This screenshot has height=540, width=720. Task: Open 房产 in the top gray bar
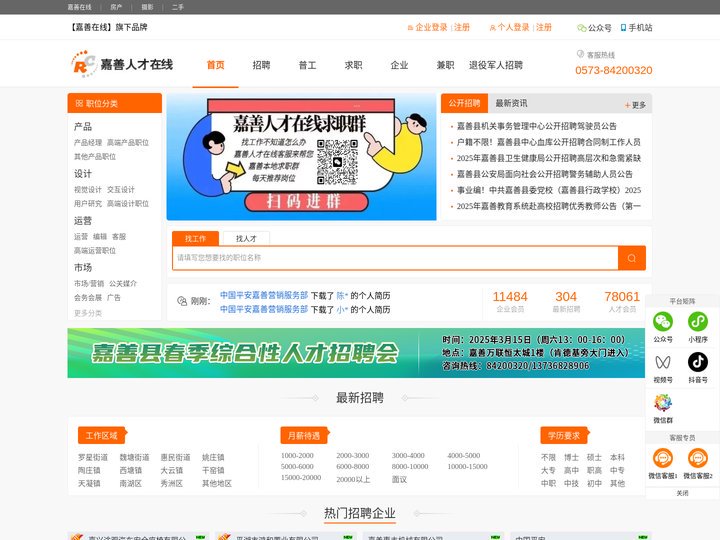116,7
